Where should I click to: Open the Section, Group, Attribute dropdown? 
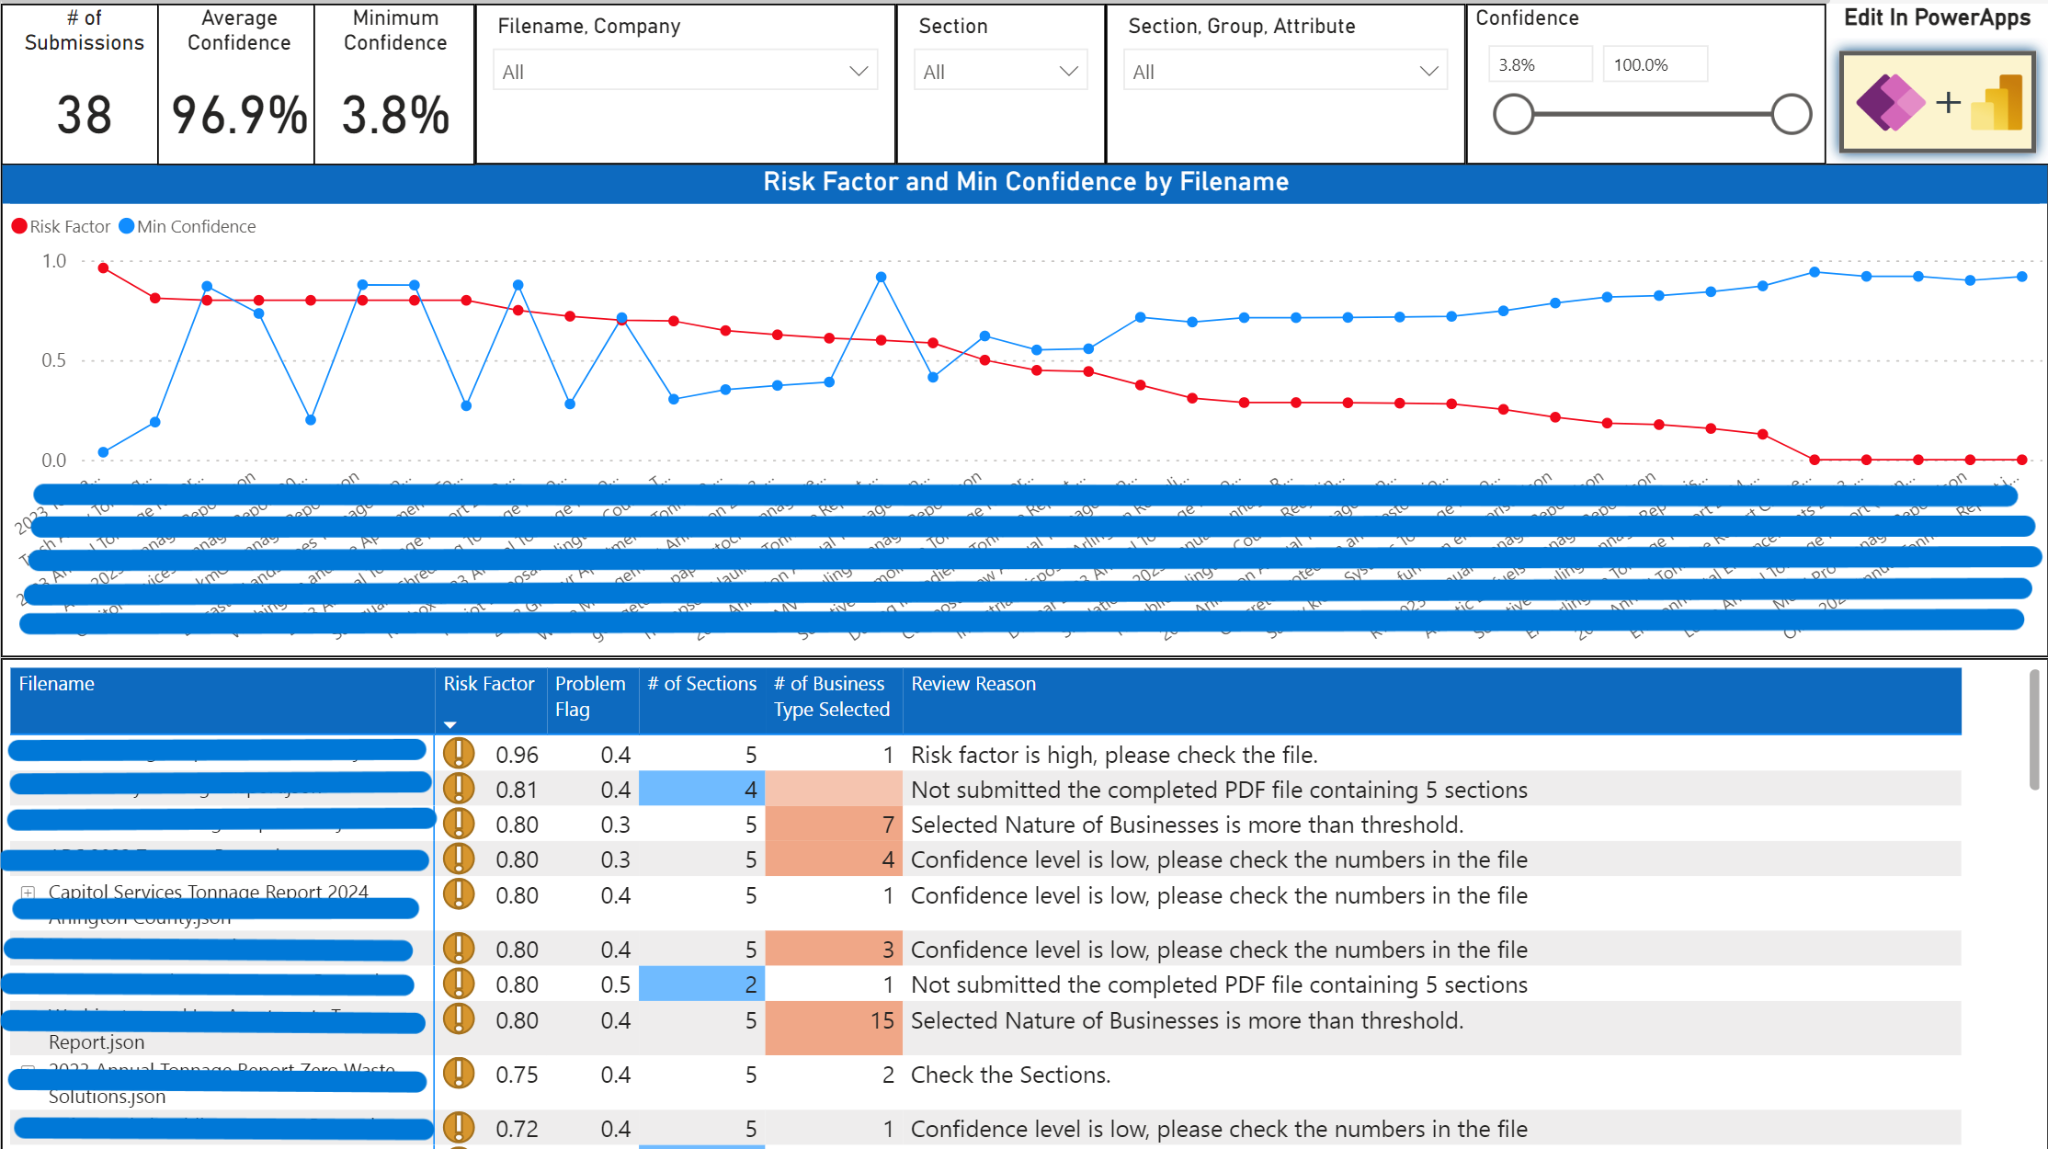coord(1427,70)
